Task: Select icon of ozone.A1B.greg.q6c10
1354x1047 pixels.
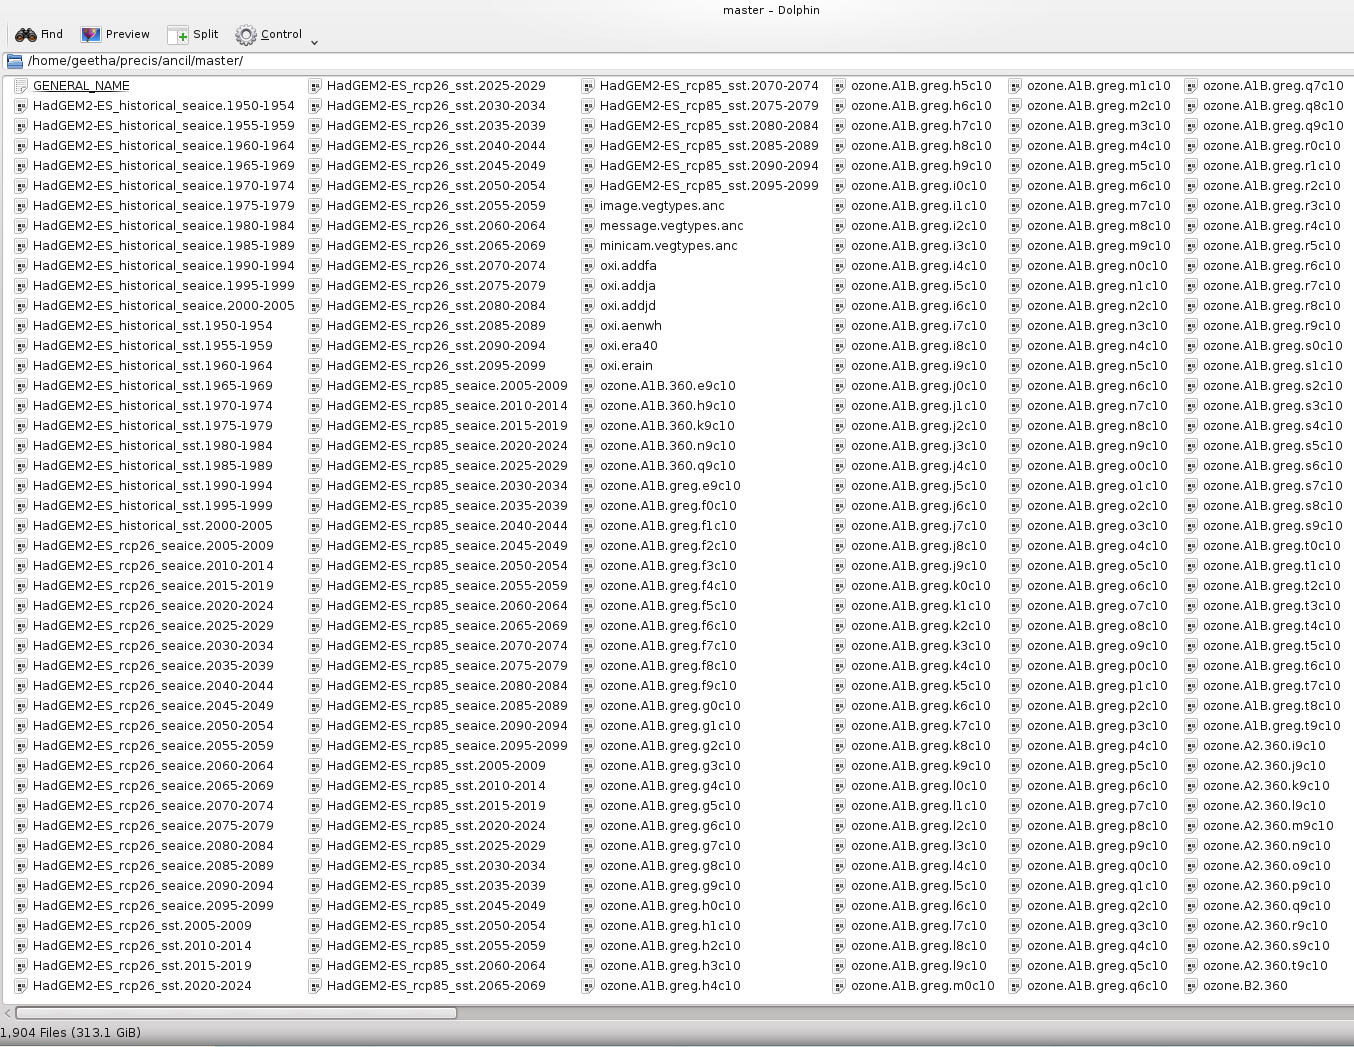Action: click(x=1015, y=986)
